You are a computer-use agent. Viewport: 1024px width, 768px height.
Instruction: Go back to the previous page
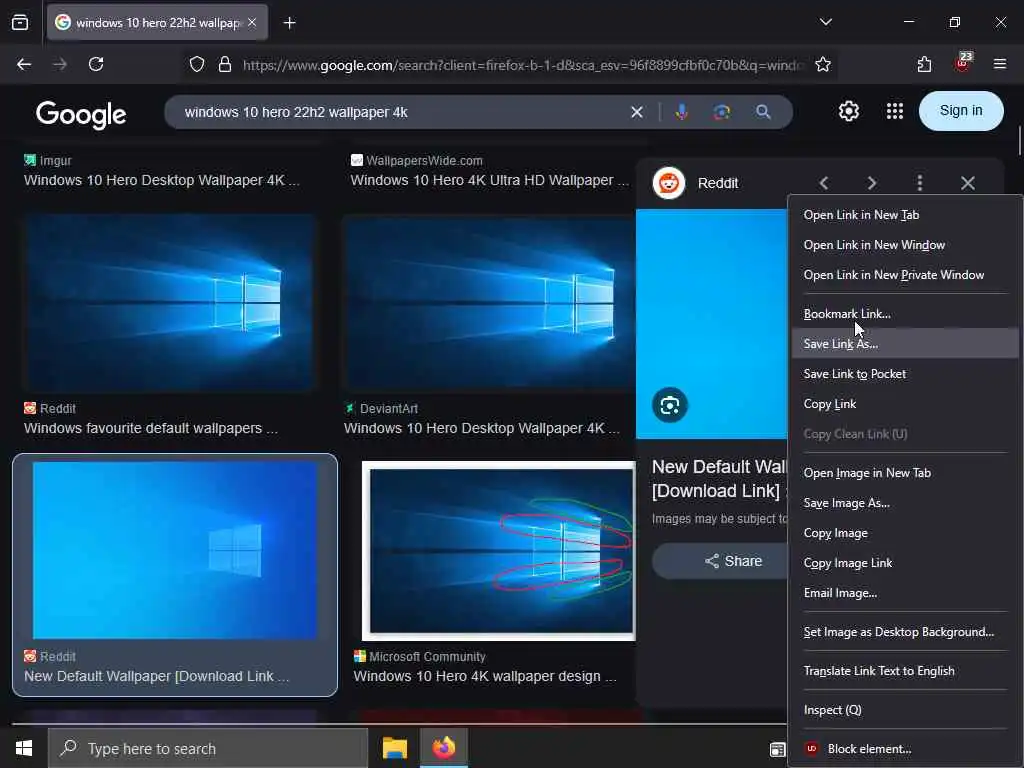24,64
